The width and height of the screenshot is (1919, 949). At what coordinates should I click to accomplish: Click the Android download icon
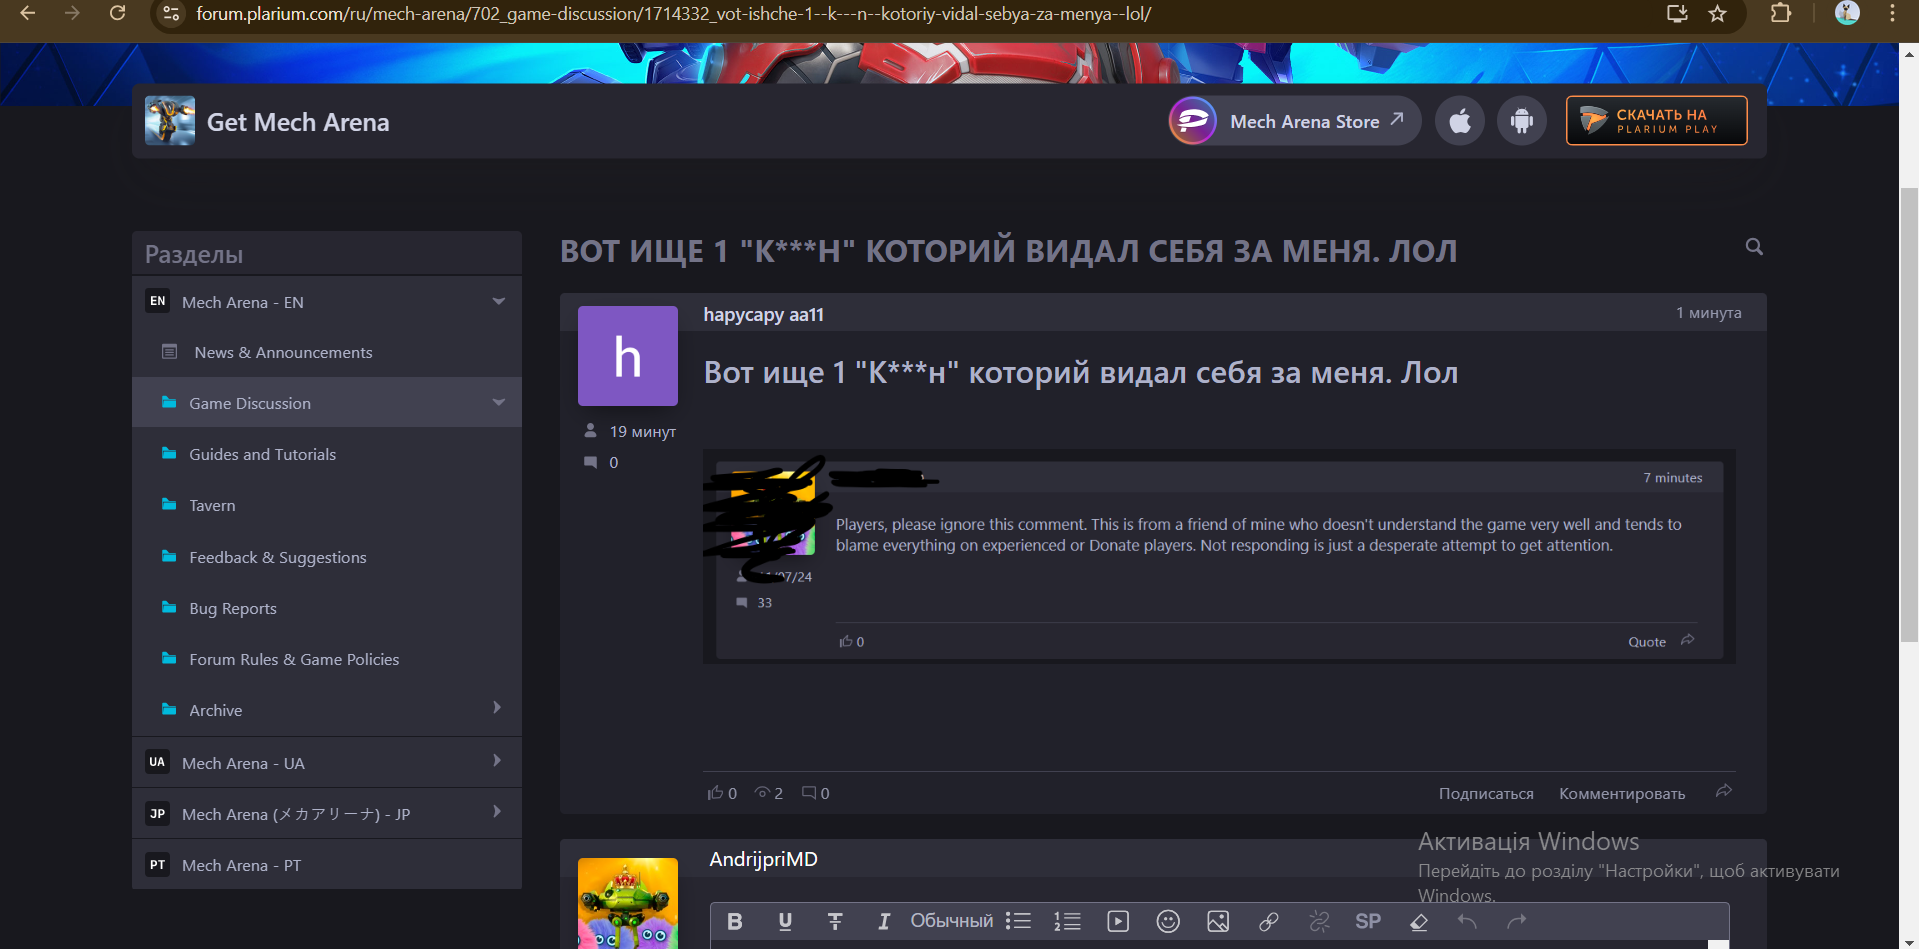coord(1522,121)
